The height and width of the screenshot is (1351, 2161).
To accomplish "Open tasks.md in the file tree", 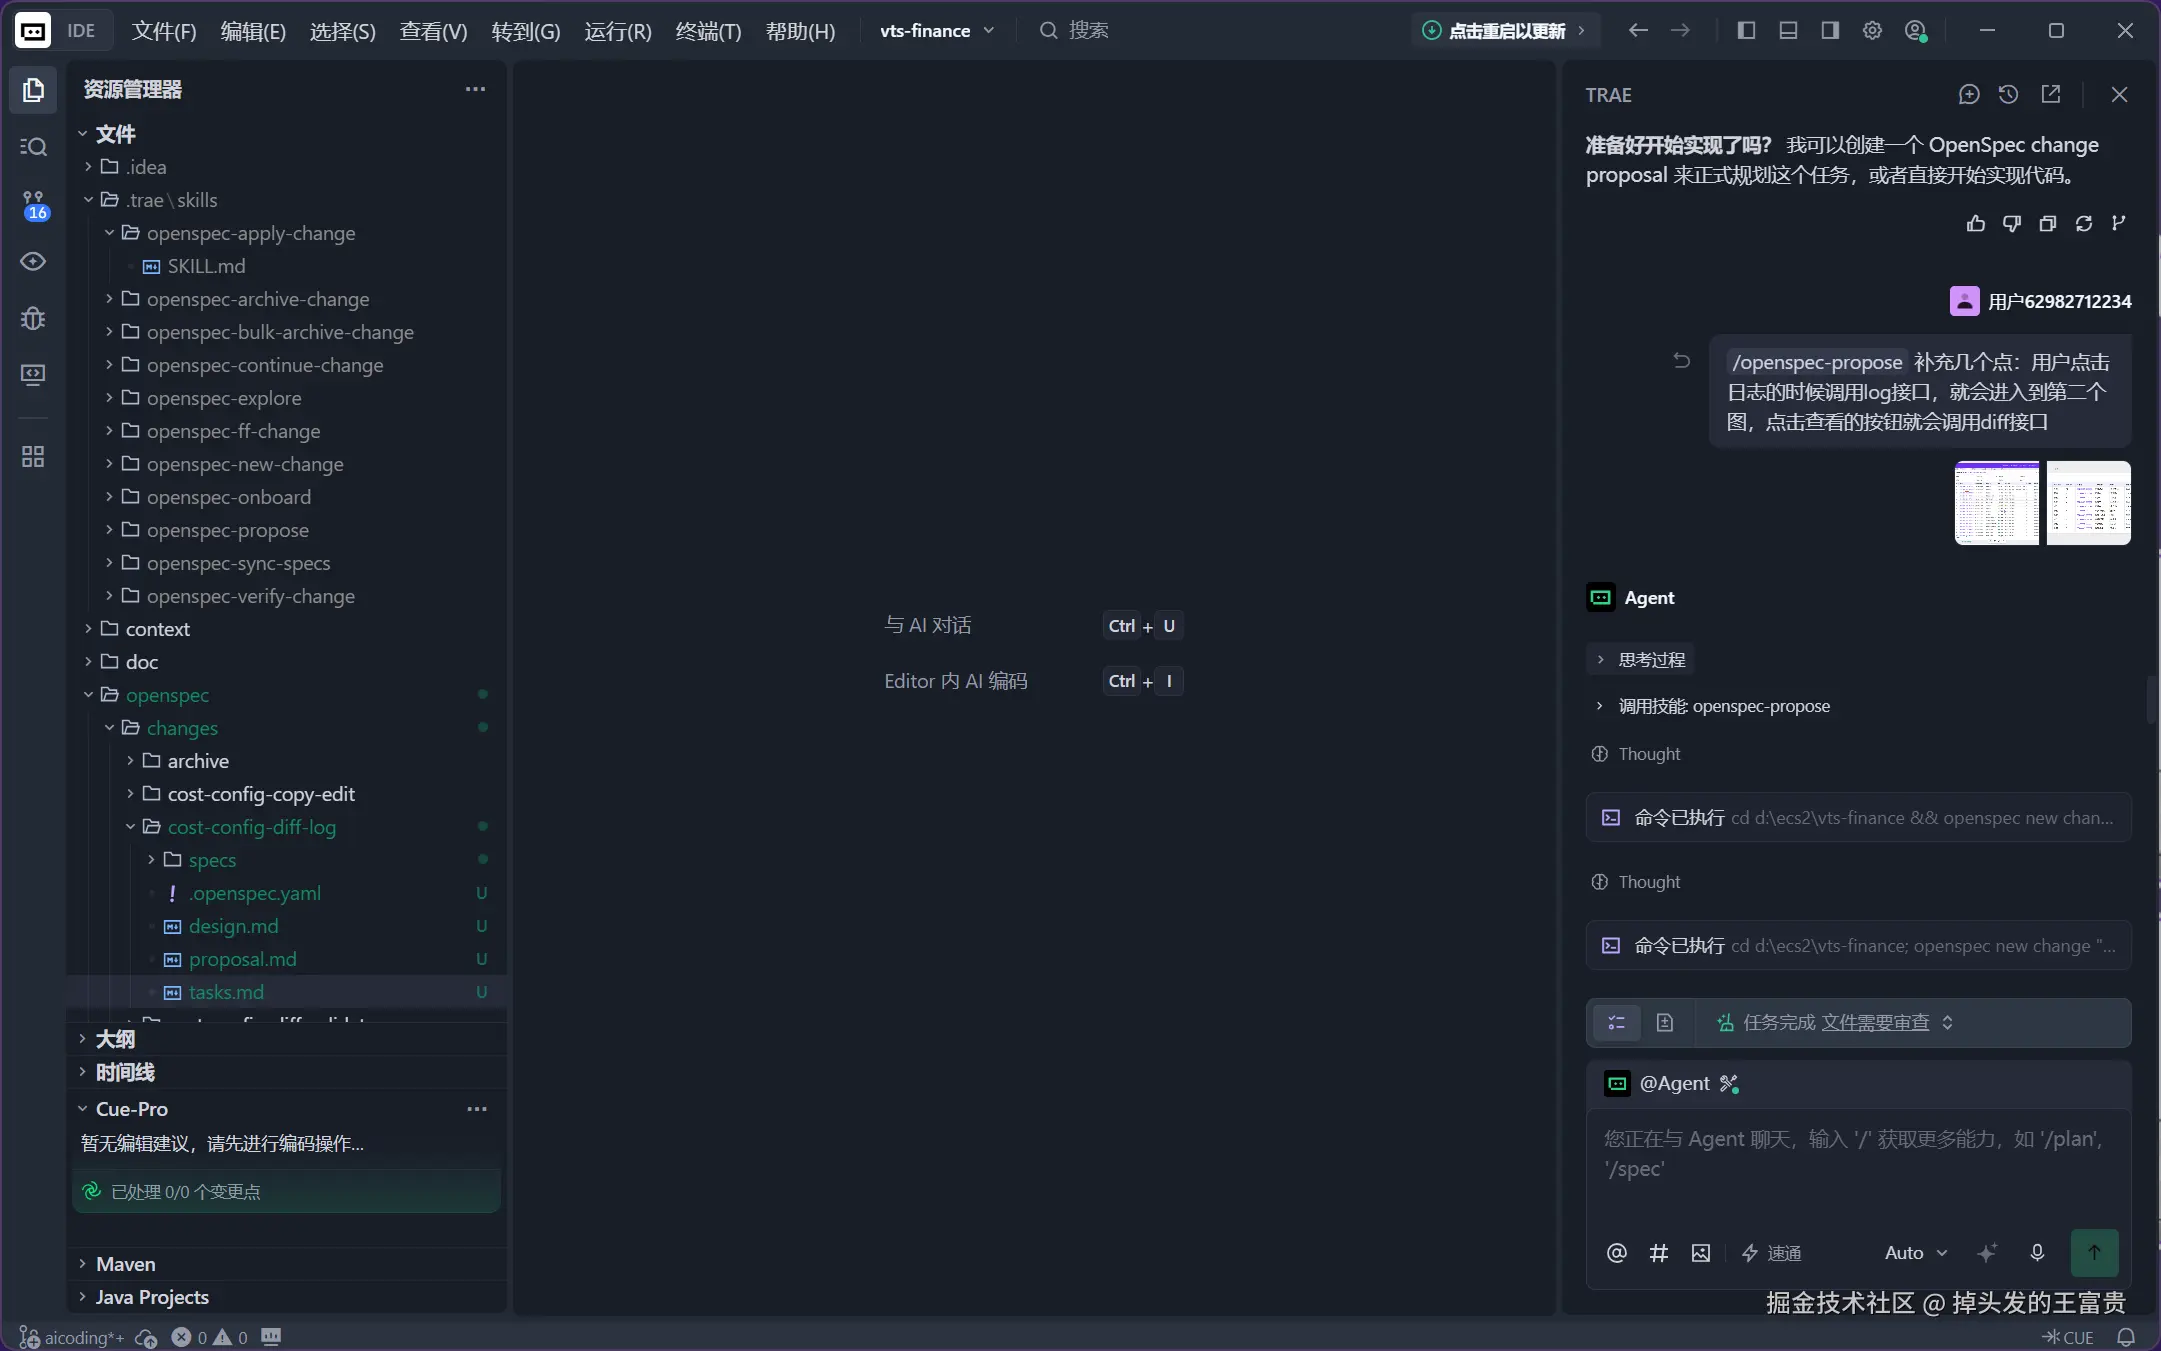I will [x=226, y=992].
